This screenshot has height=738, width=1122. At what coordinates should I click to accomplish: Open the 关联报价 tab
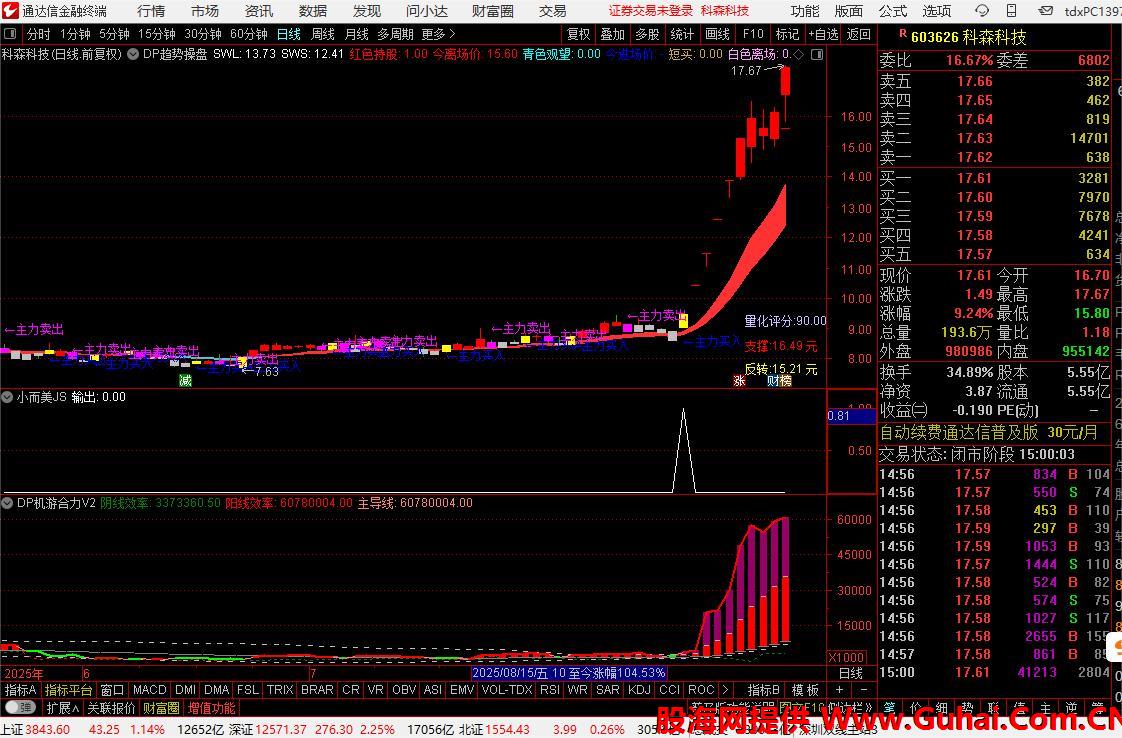click(111, 708)
